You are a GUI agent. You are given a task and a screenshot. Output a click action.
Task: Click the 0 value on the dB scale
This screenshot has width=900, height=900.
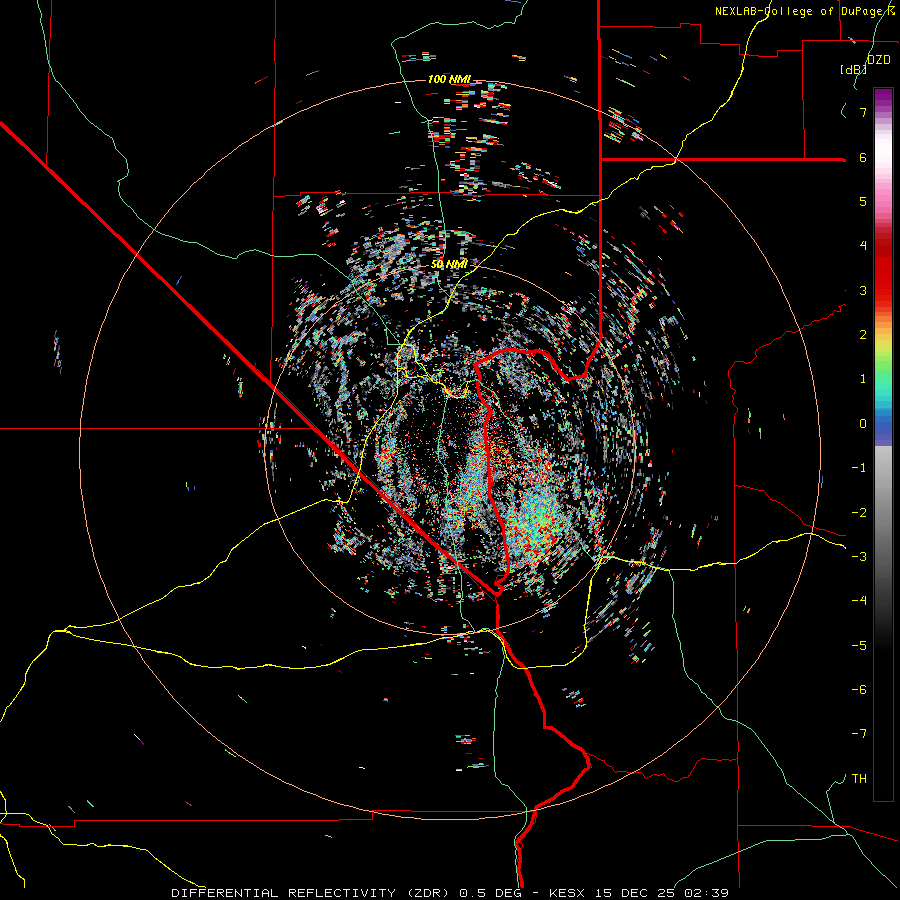coord(863,424)
